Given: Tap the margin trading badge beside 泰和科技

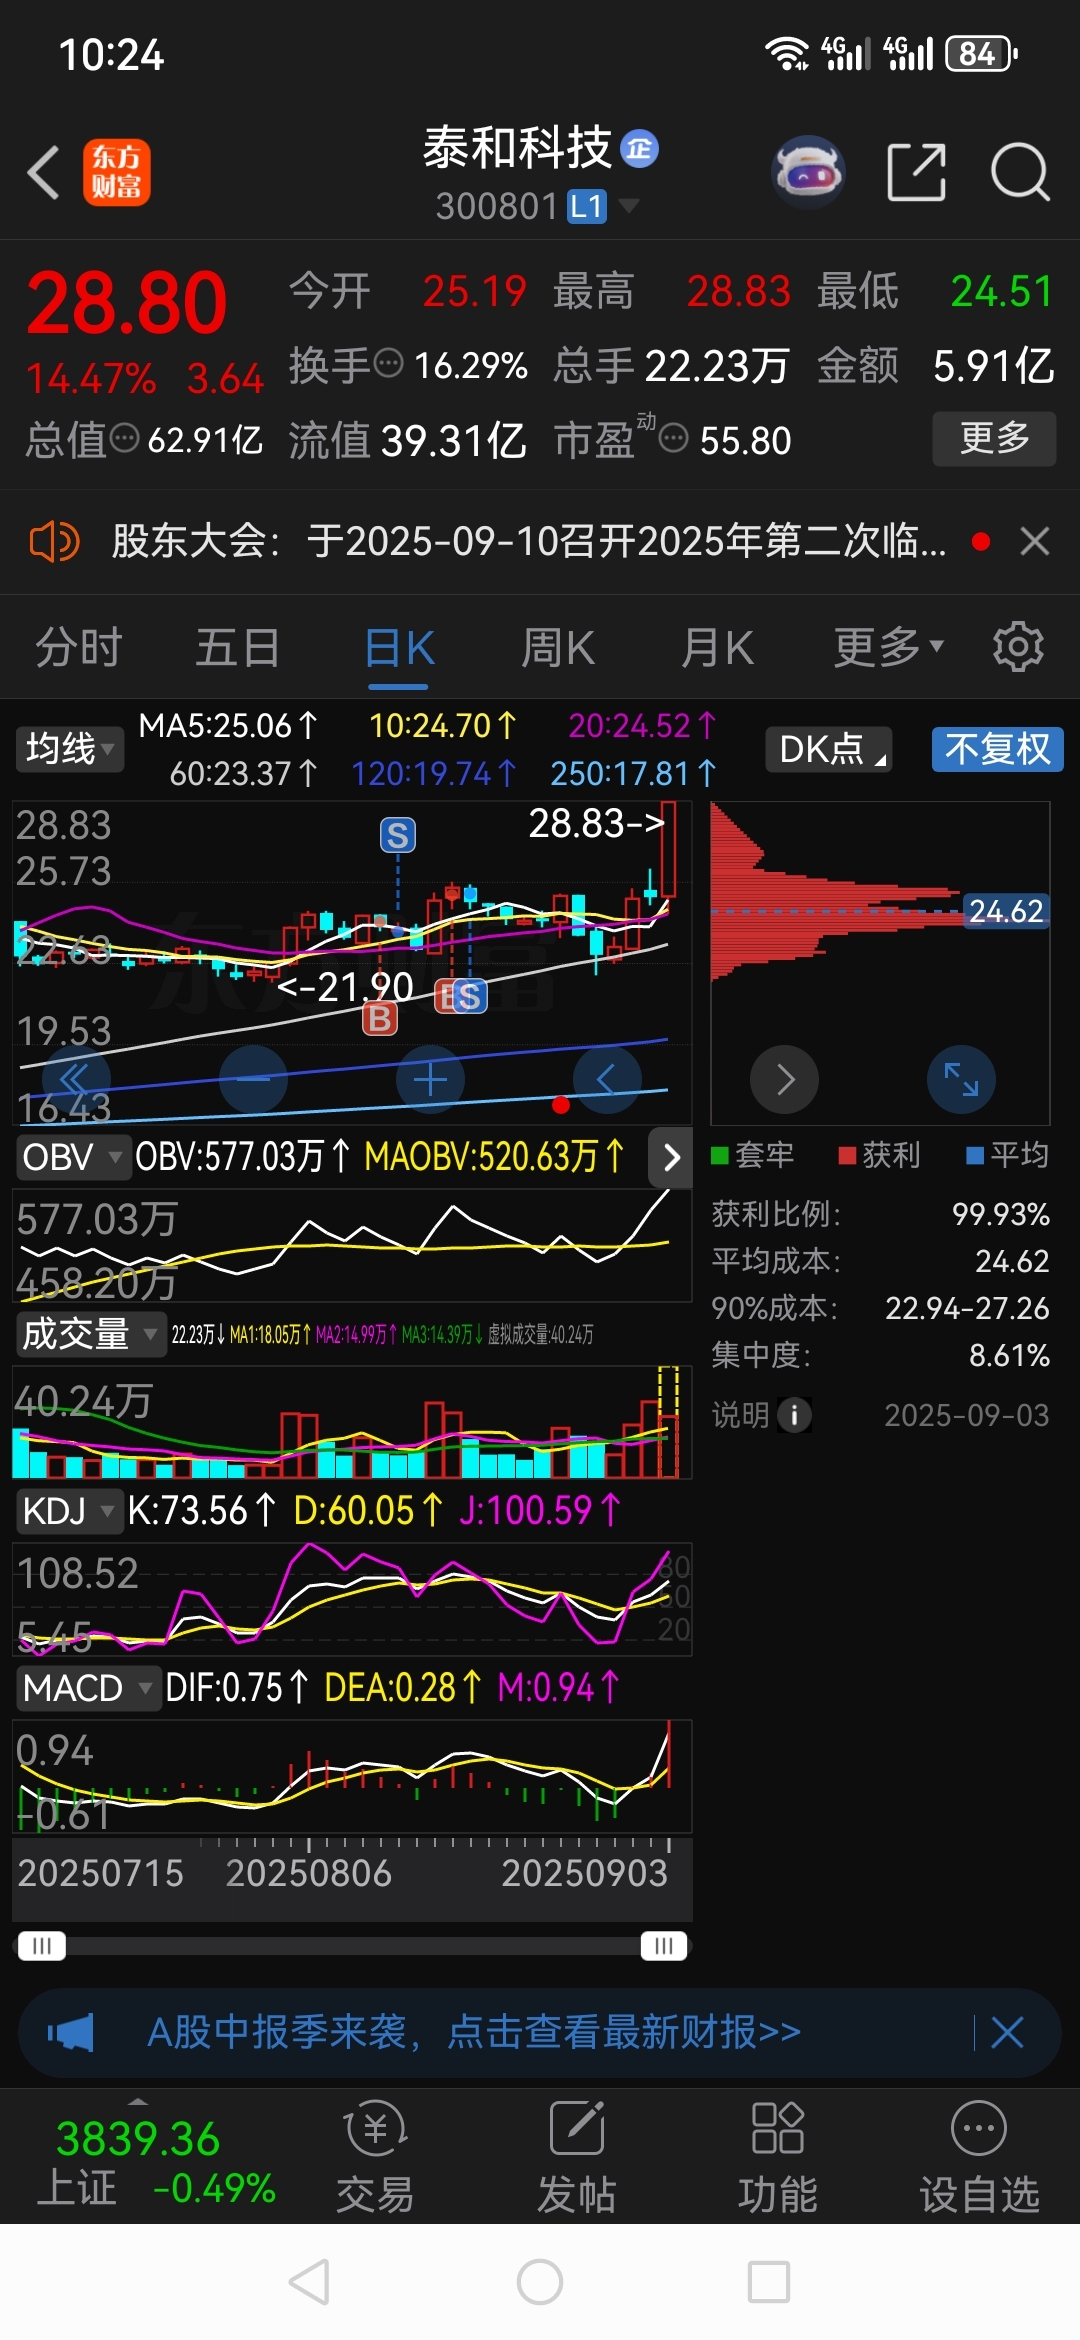Looking at the screenshot, I should 640,149.
